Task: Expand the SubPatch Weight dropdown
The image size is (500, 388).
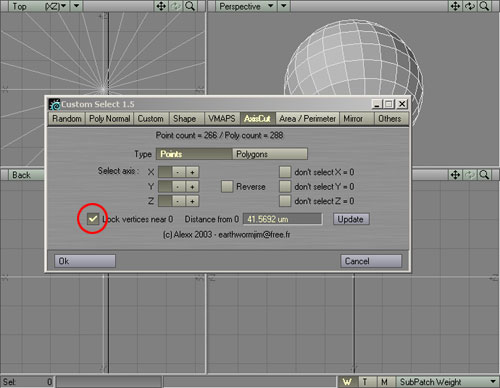Action: pos(493,381)
